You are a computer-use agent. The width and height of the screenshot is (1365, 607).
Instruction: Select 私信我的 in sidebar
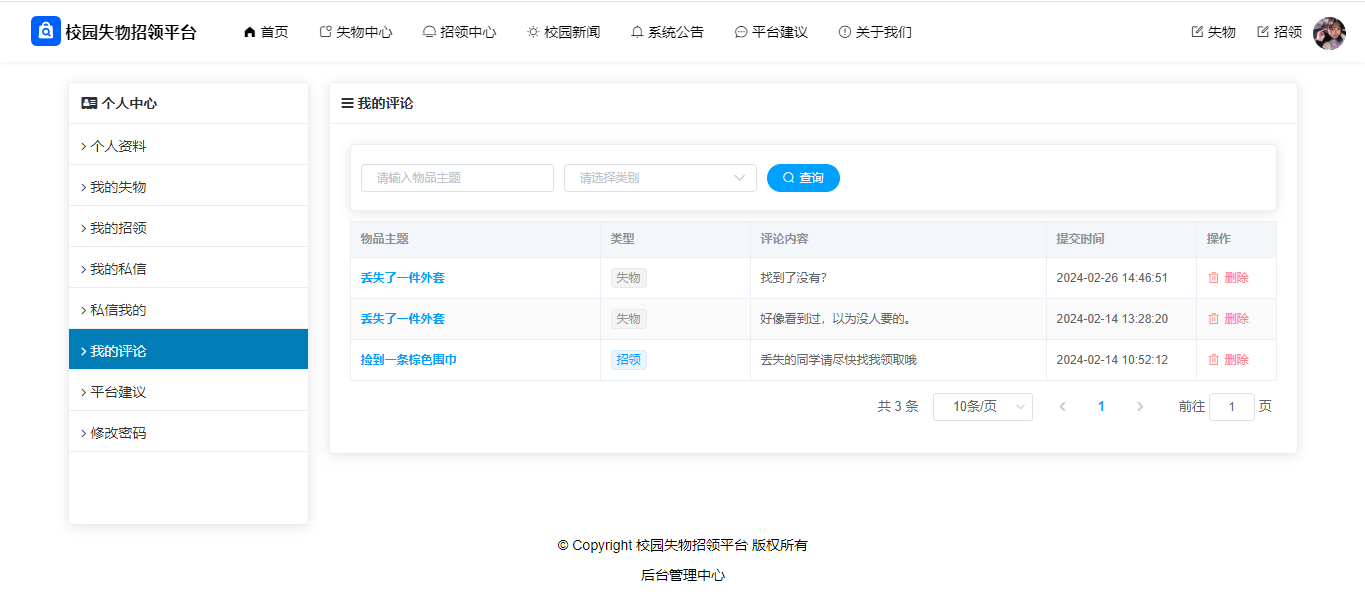(x=188, y=310)
